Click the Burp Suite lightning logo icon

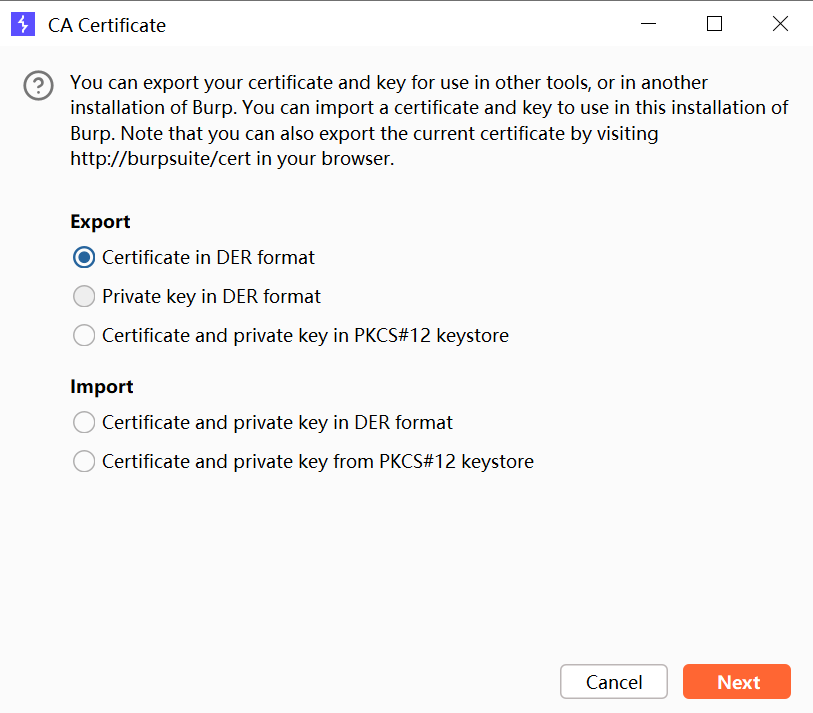click(23, 25)
